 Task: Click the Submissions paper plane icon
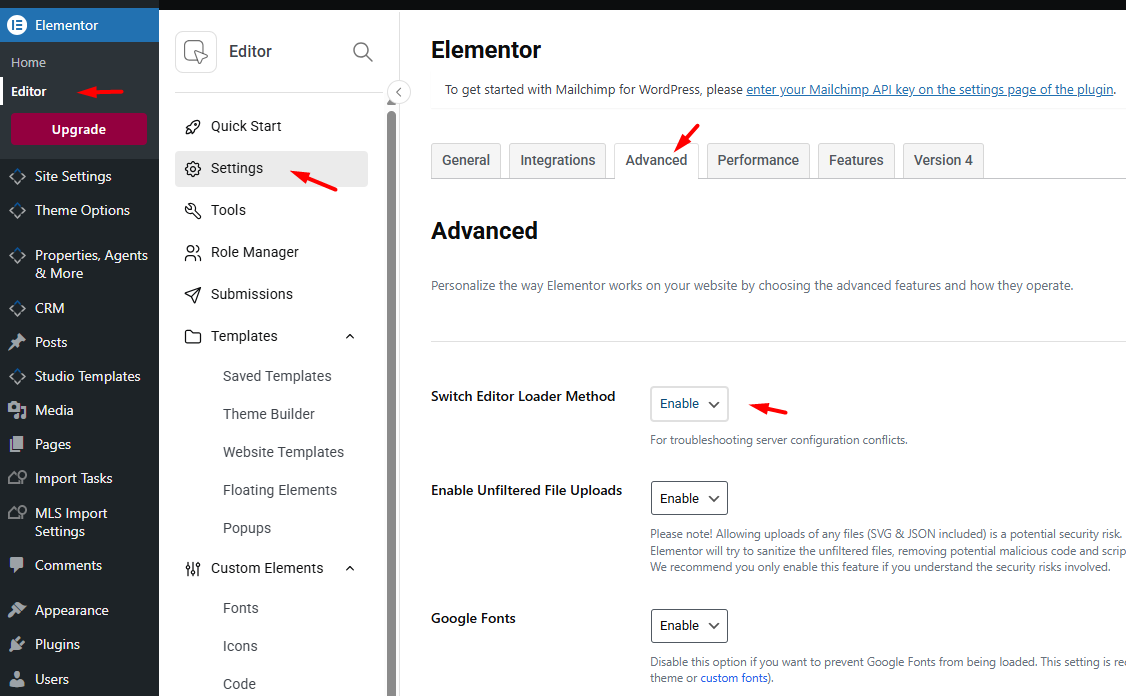click(193, 295)
